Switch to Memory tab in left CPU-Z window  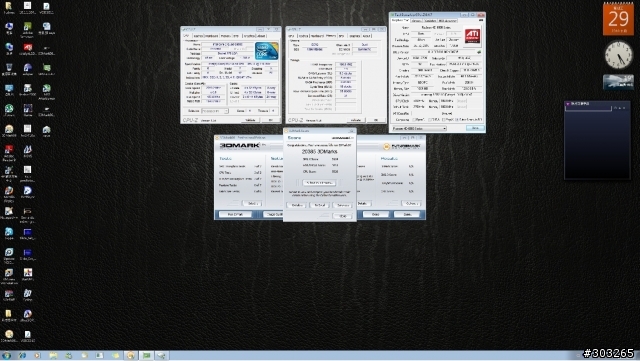click(x=225, y=36)
